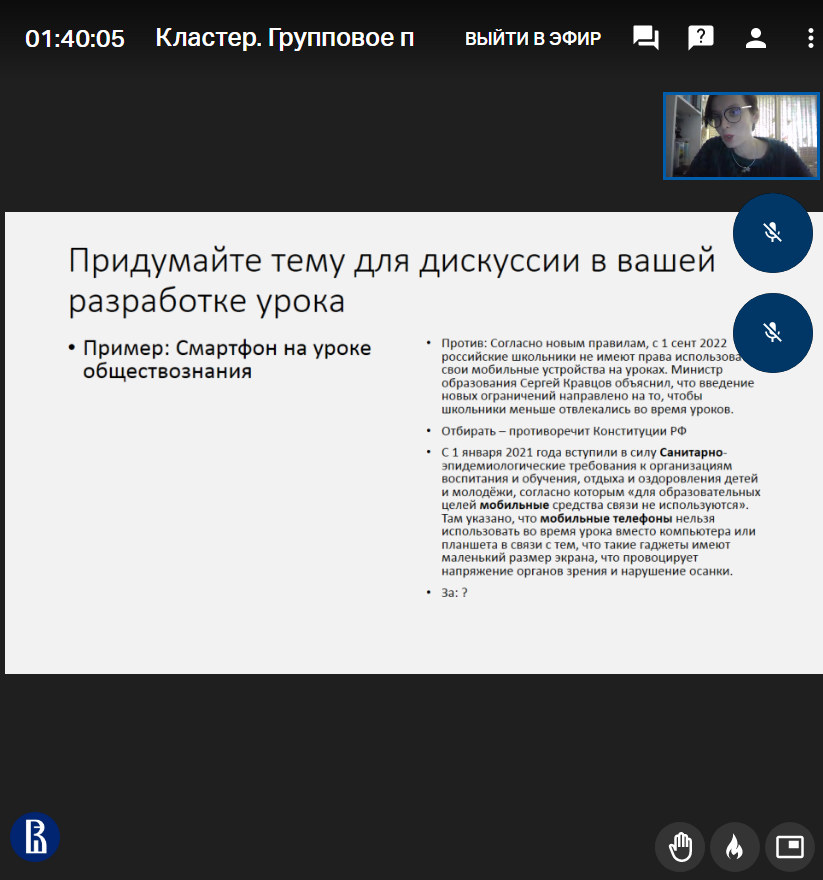The width and height of the screenshot is (823, 880).
Task: Open the chat panel icon
Action: pyautogui.click(x=646, y=39)
